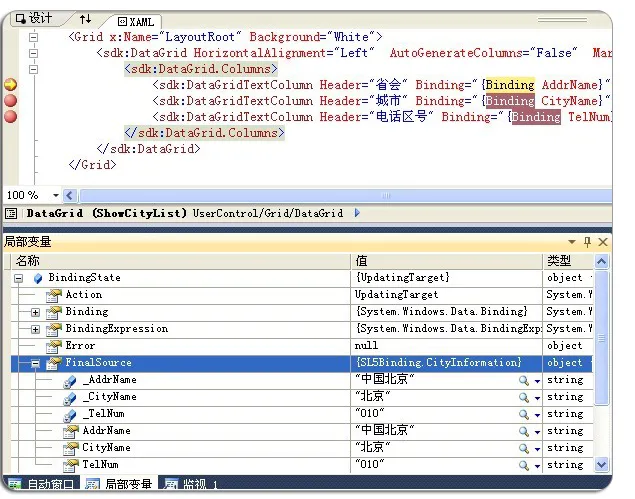Open visualizer dropdown for AddrName property
635x499 pixels.
coord(537,432)
